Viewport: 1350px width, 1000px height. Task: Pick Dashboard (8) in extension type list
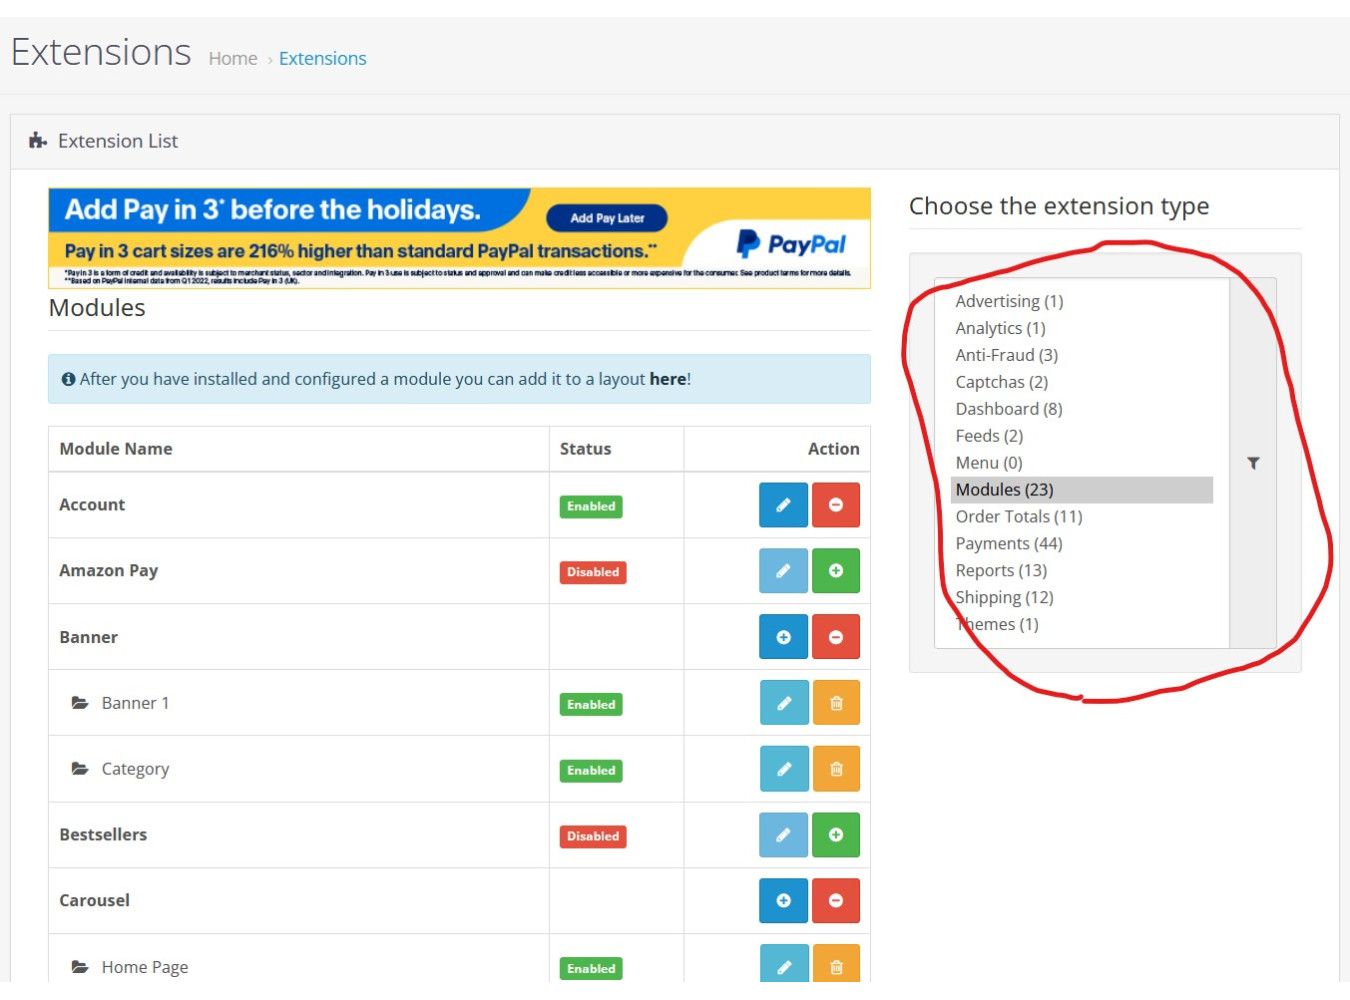point(1008,409)
